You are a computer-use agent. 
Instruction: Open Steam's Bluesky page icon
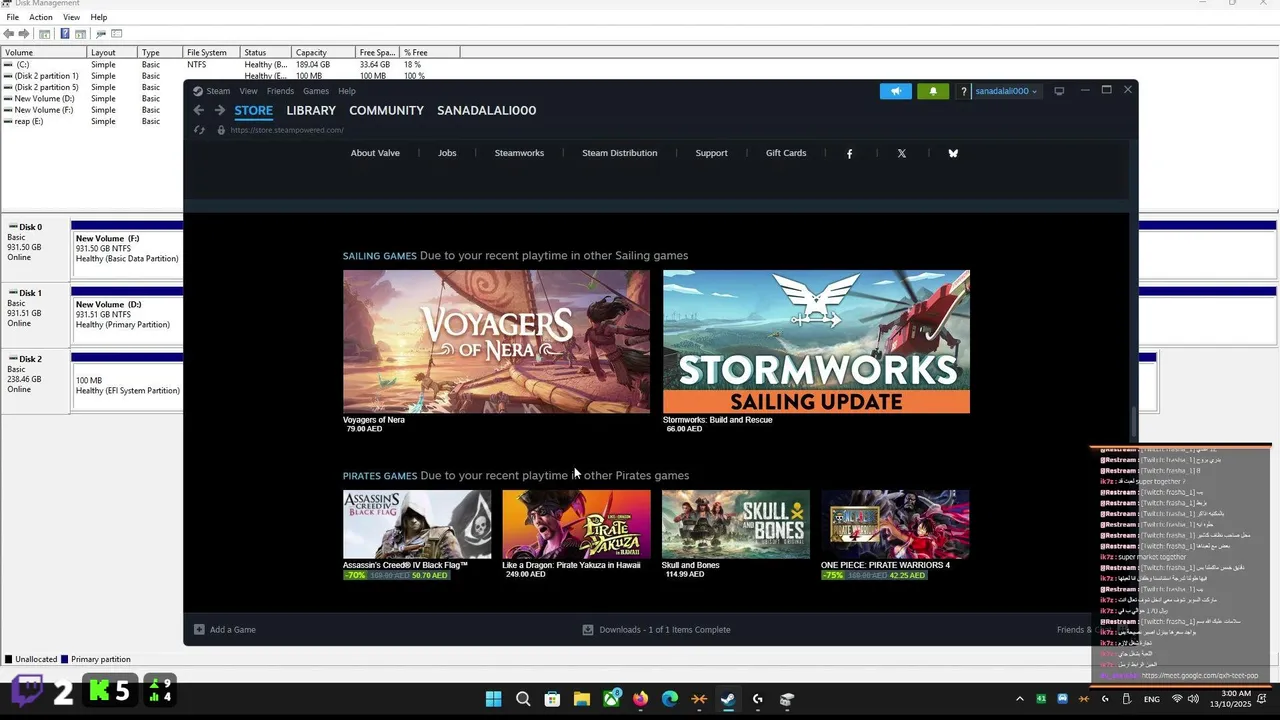(x=953, y=153)
